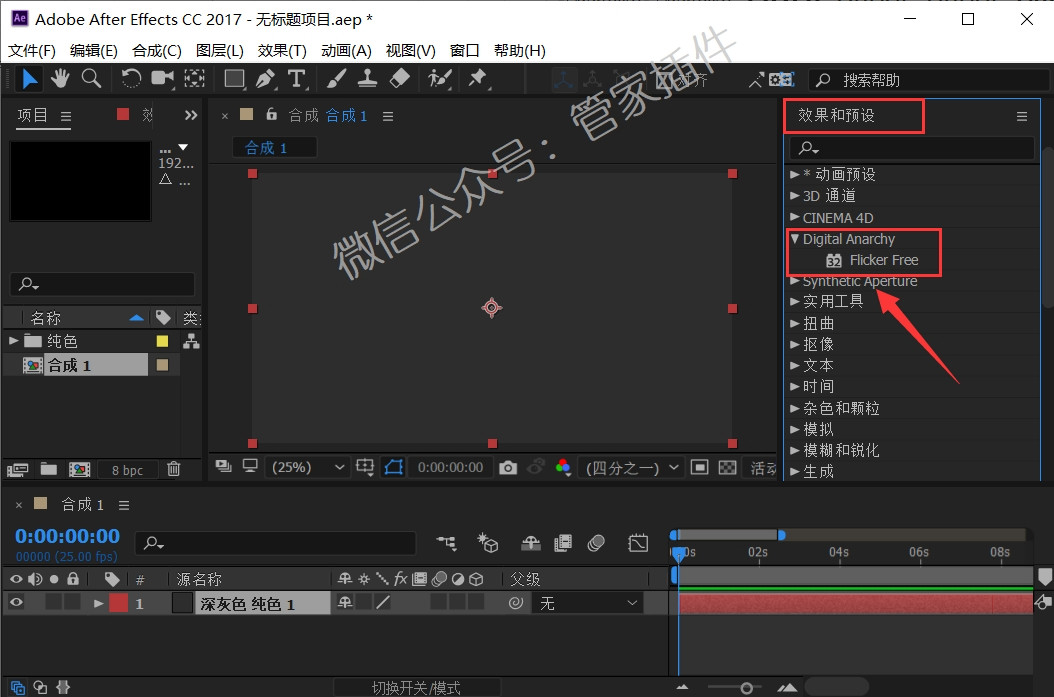Click the red label swatch of layer 1
This screenshot has width=1054, height=697.
118,603
